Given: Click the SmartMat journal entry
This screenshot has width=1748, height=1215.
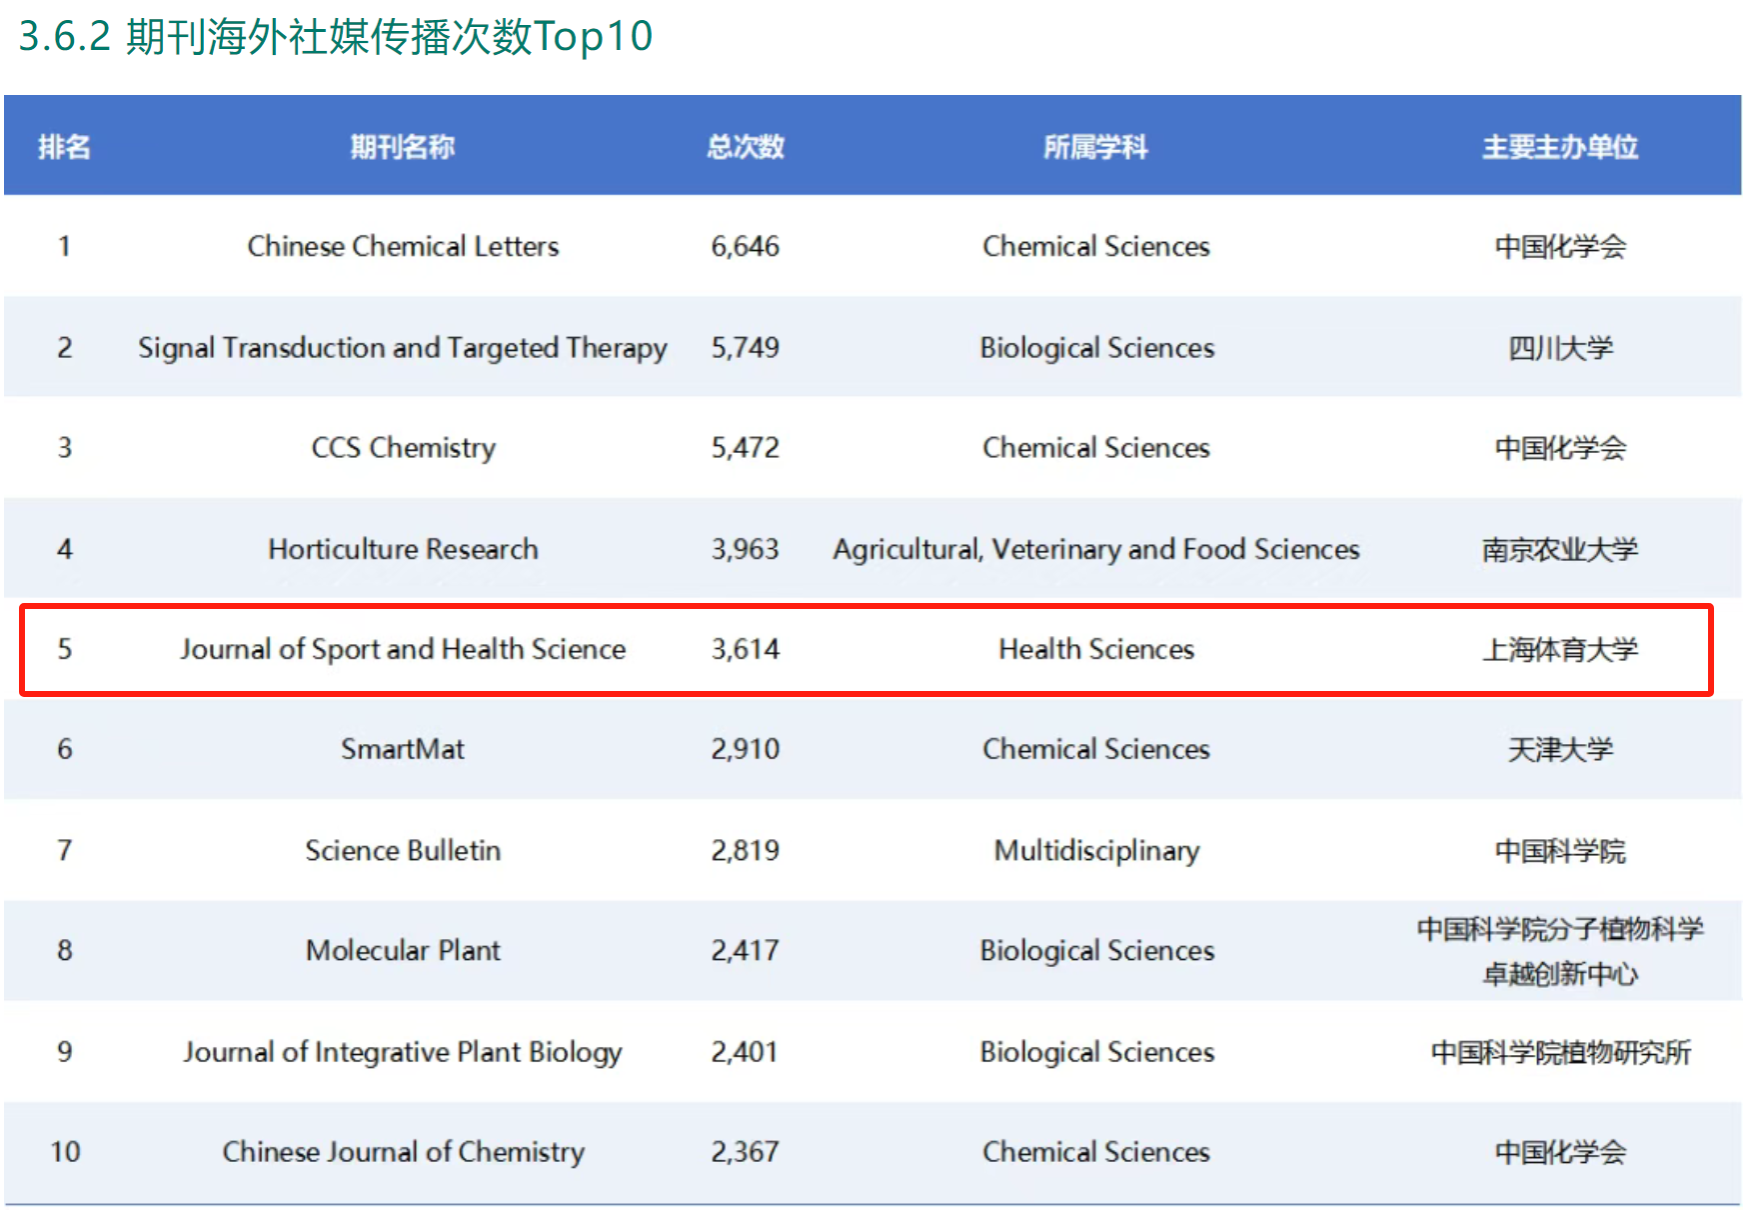Looking at the screenshot, I should coord(402,749).
